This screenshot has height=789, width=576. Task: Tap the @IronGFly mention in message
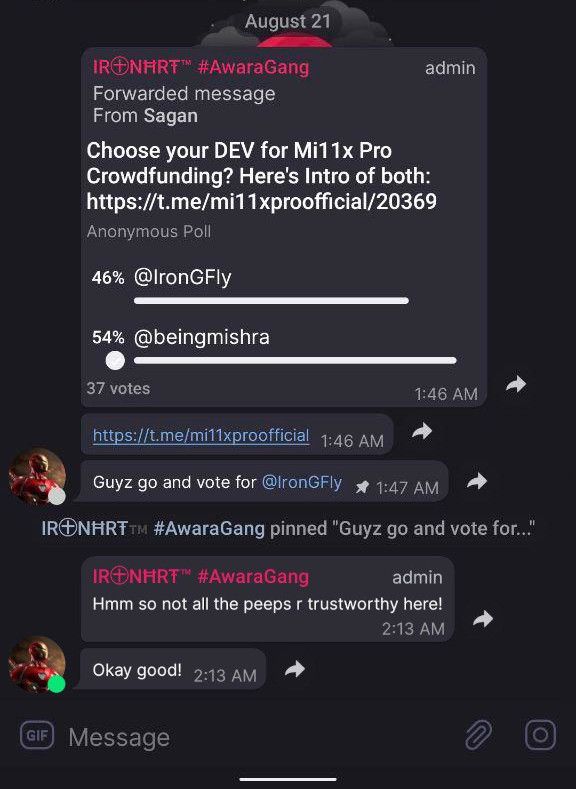302,482
